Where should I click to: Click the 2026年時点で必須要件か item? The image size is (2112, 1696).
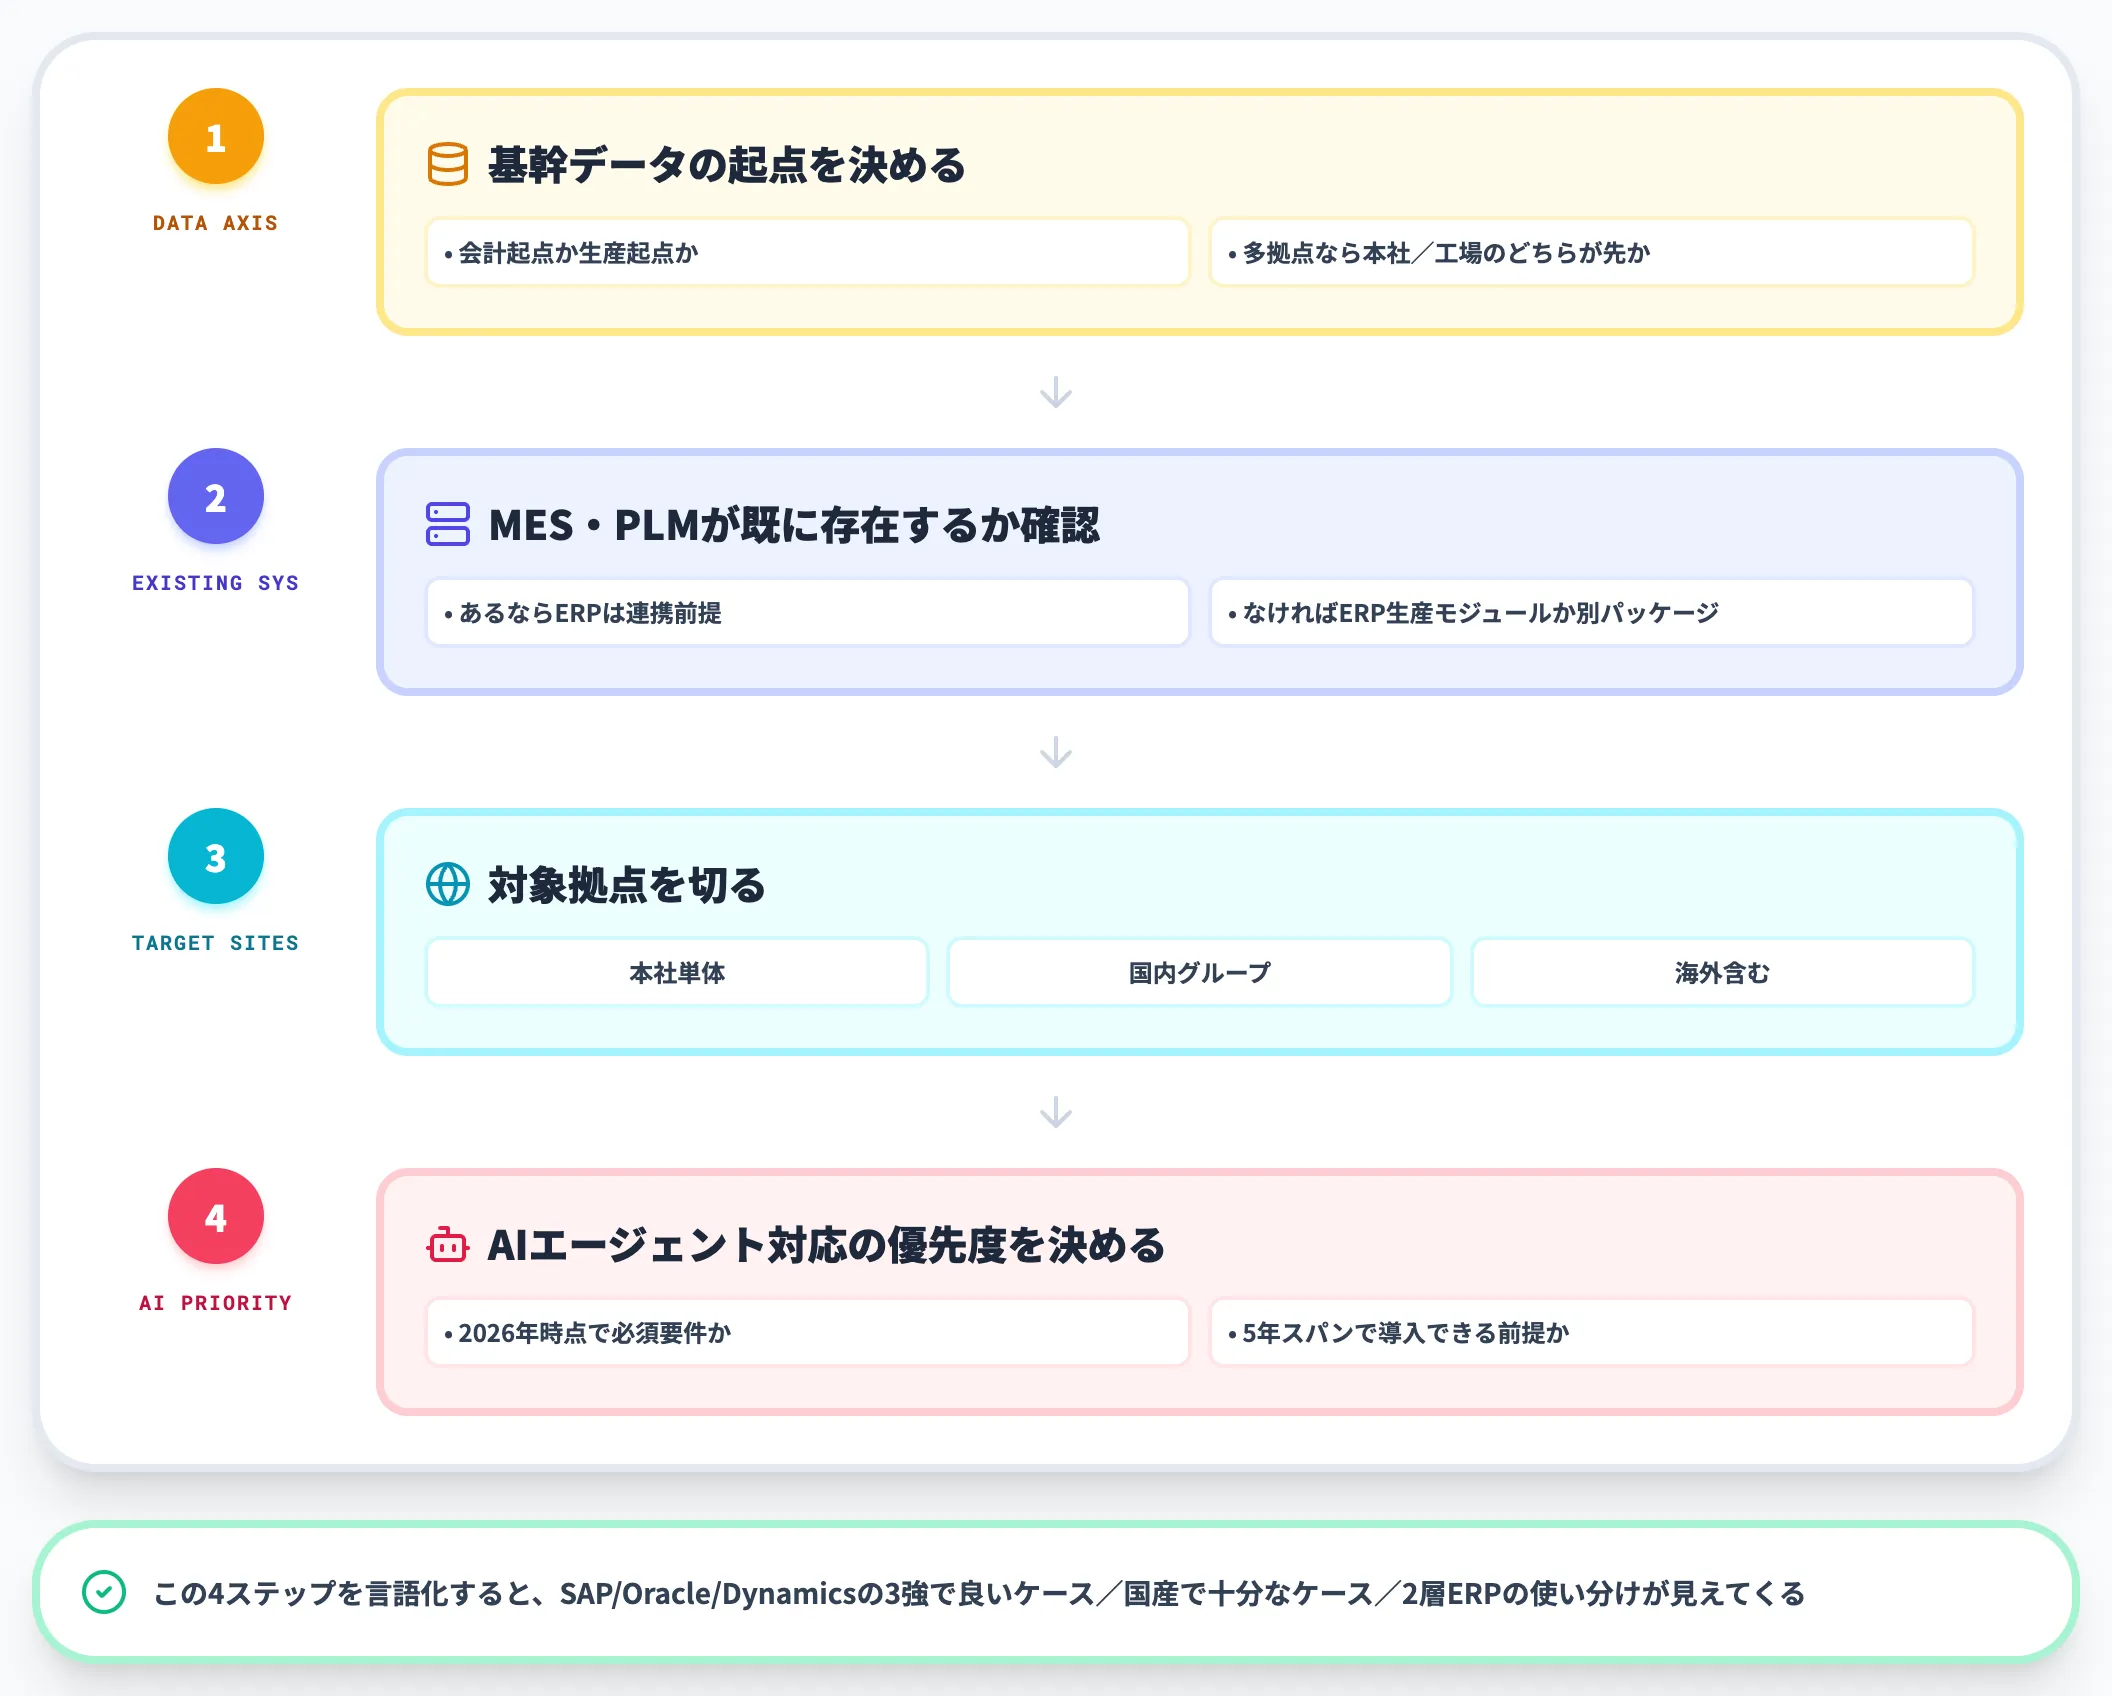pos(808,1332)
